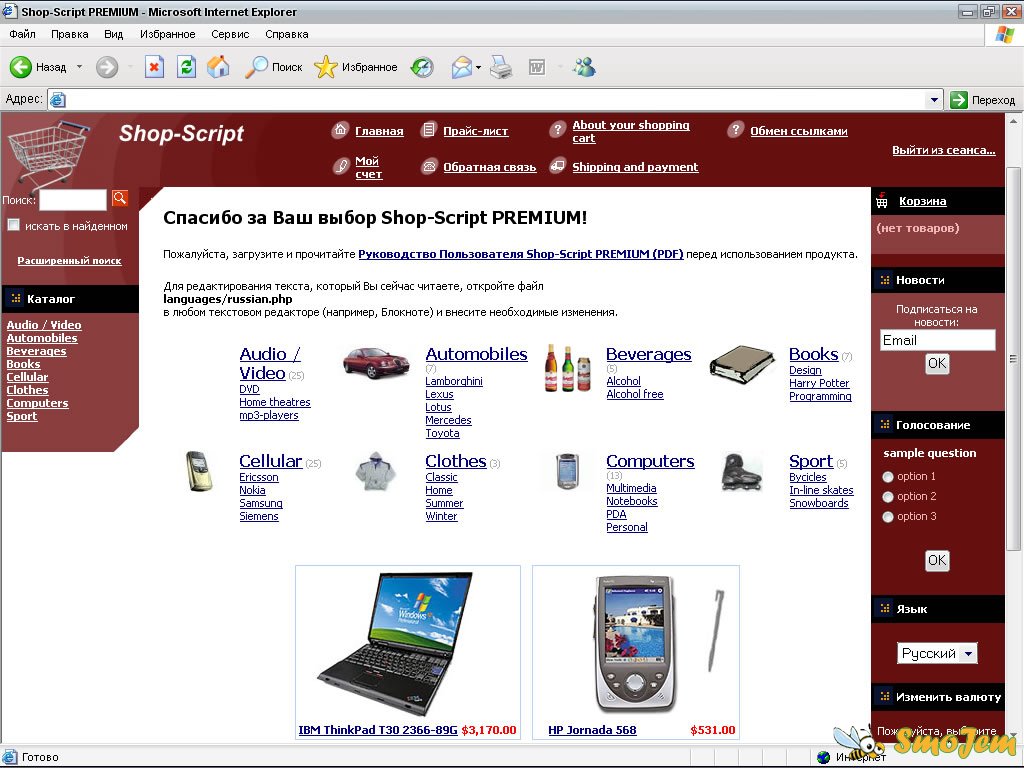Open the Обмен ссылками link
This screenshot has width=1024, height=768.
799,131
